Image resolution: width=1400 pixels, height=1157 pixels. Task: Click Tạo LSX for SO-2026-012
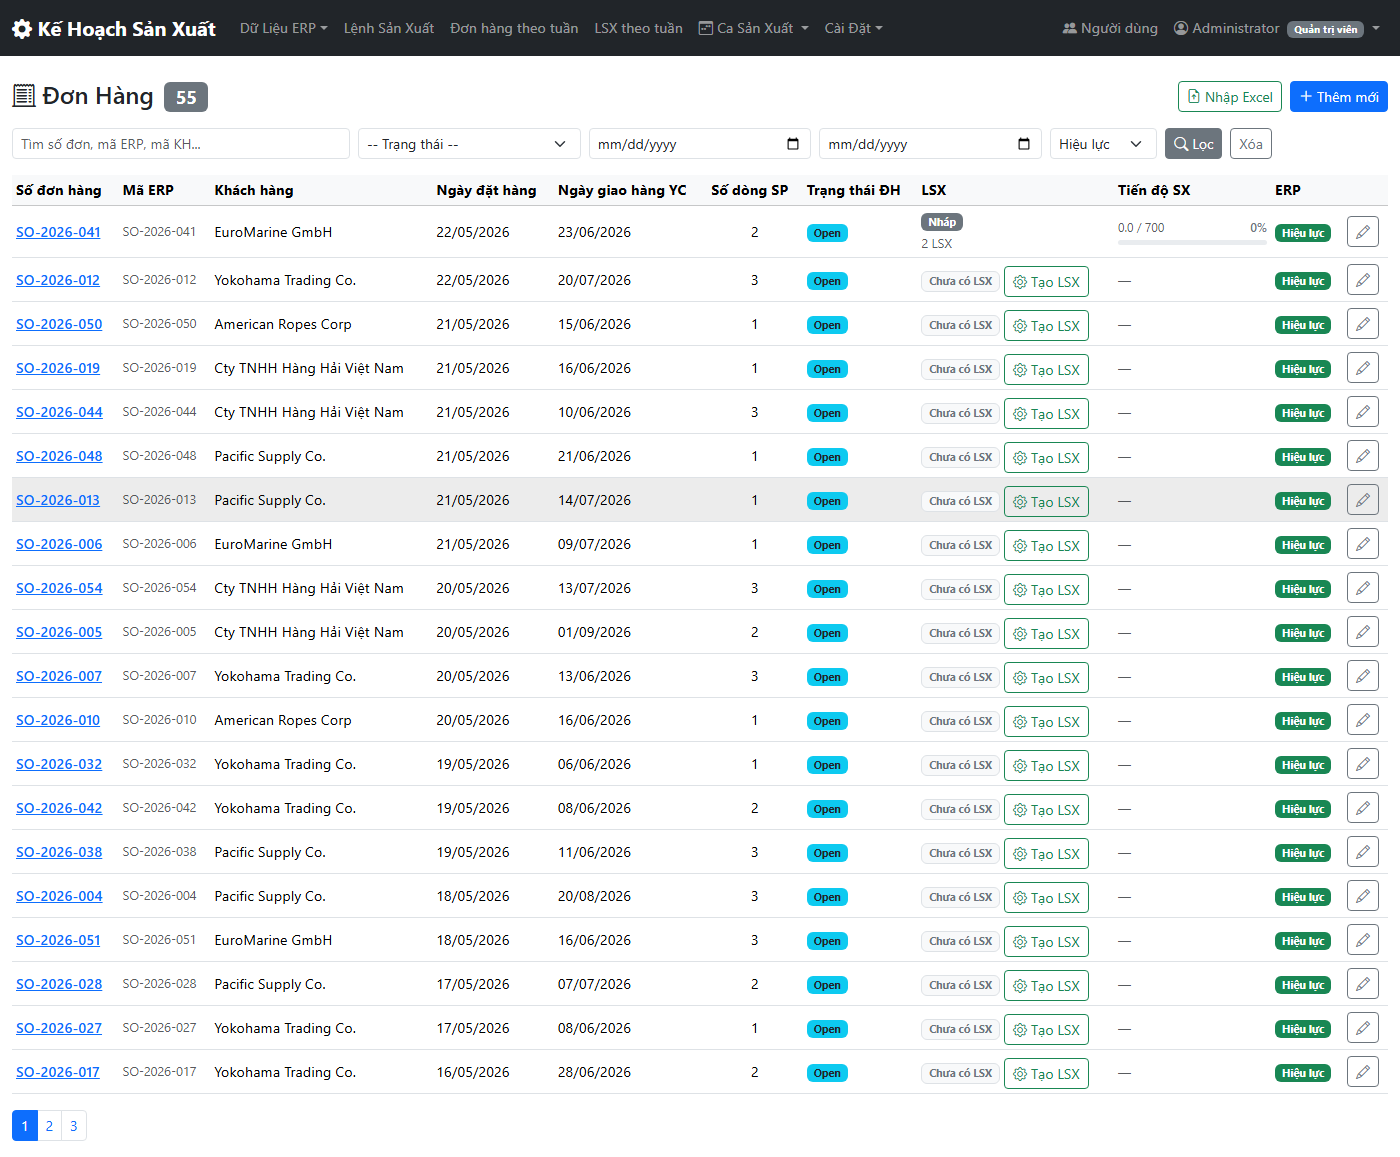point(1046,282)
